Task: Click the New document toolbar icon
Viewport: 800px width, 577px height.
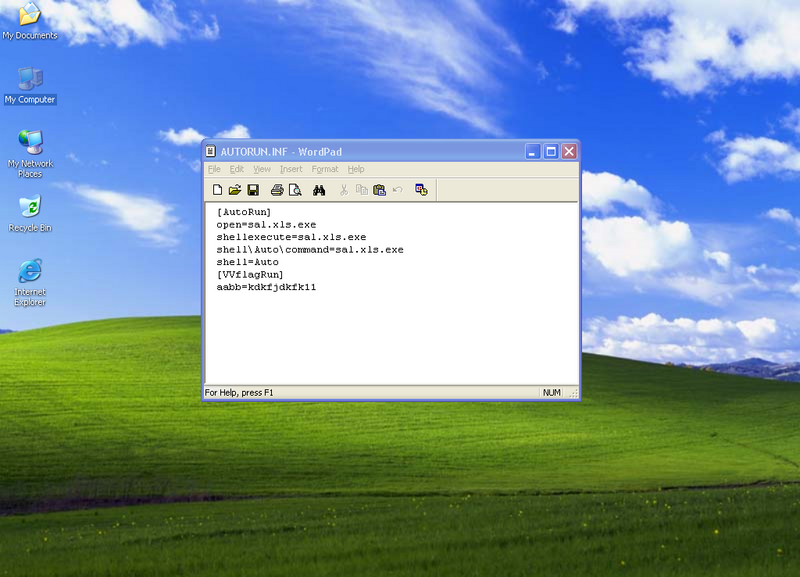Action: 217,190
